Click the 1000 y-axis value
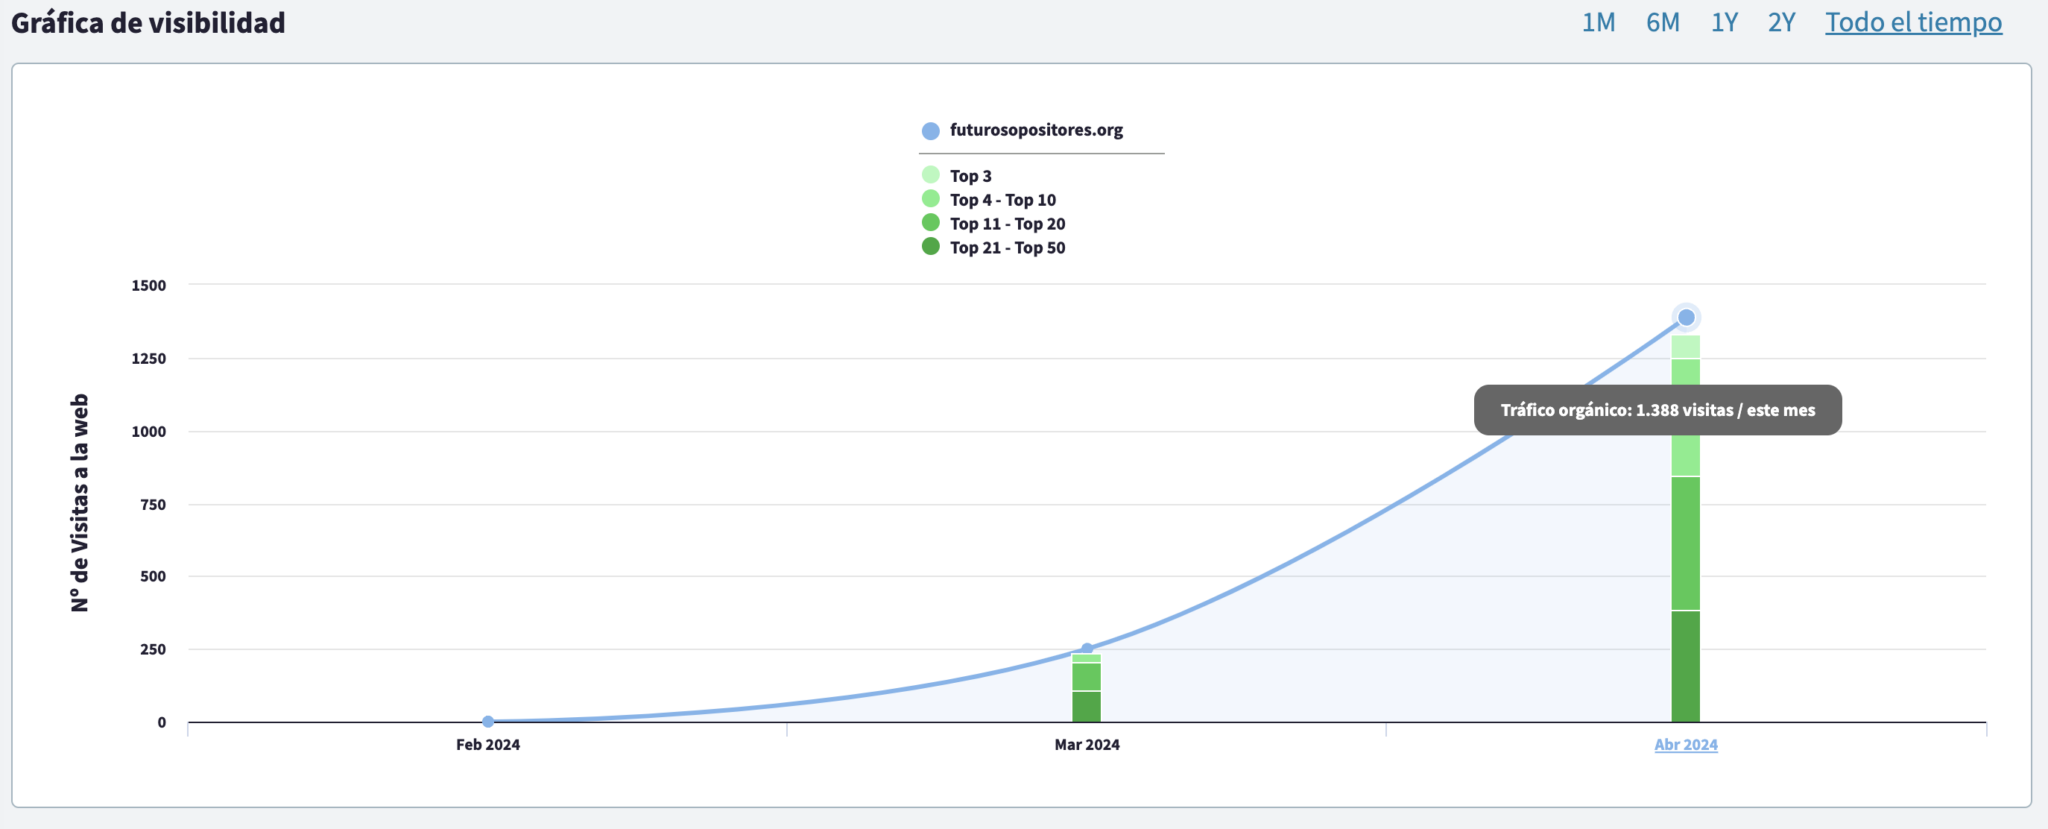 (x=149, y=431)
